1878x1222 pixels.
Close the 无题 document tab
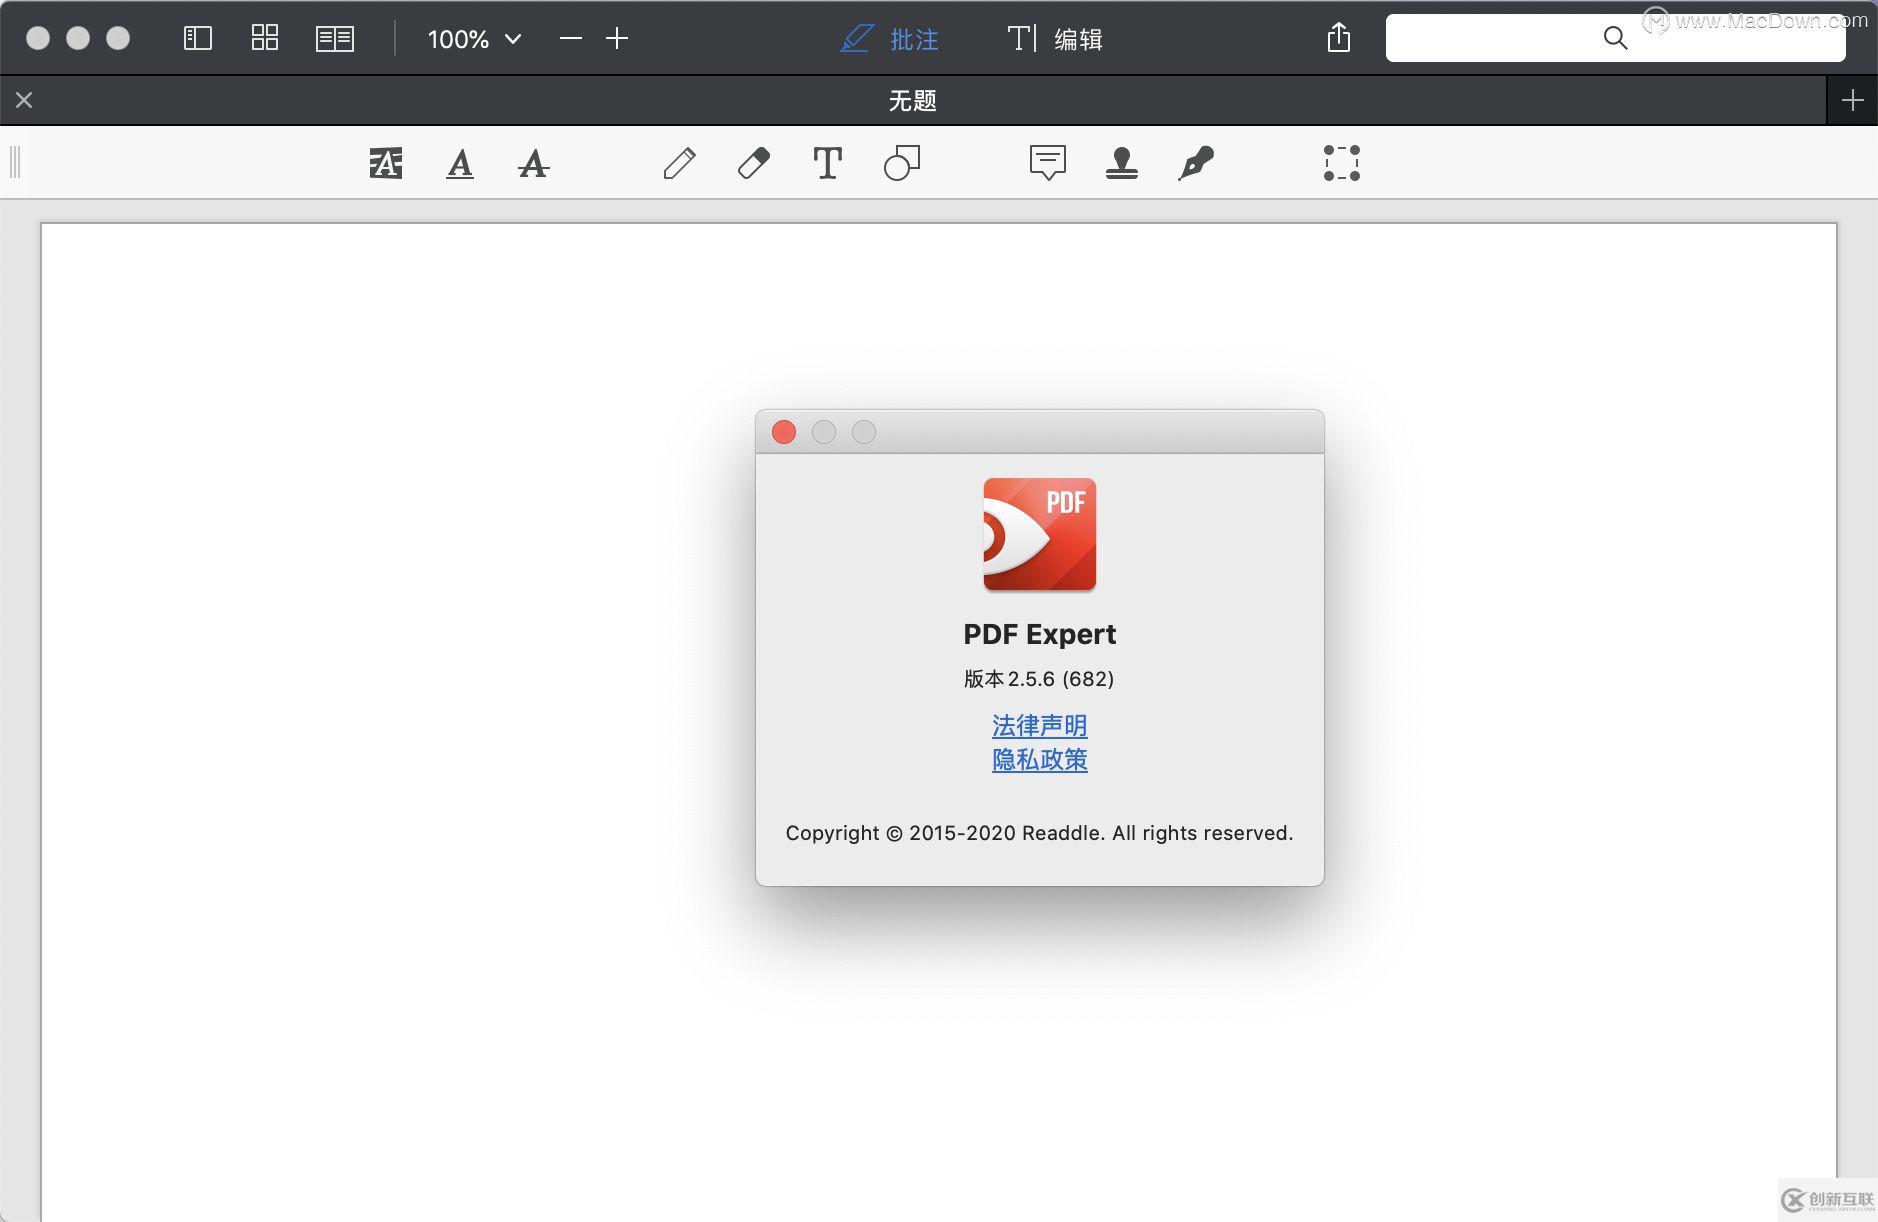[24, 100]
